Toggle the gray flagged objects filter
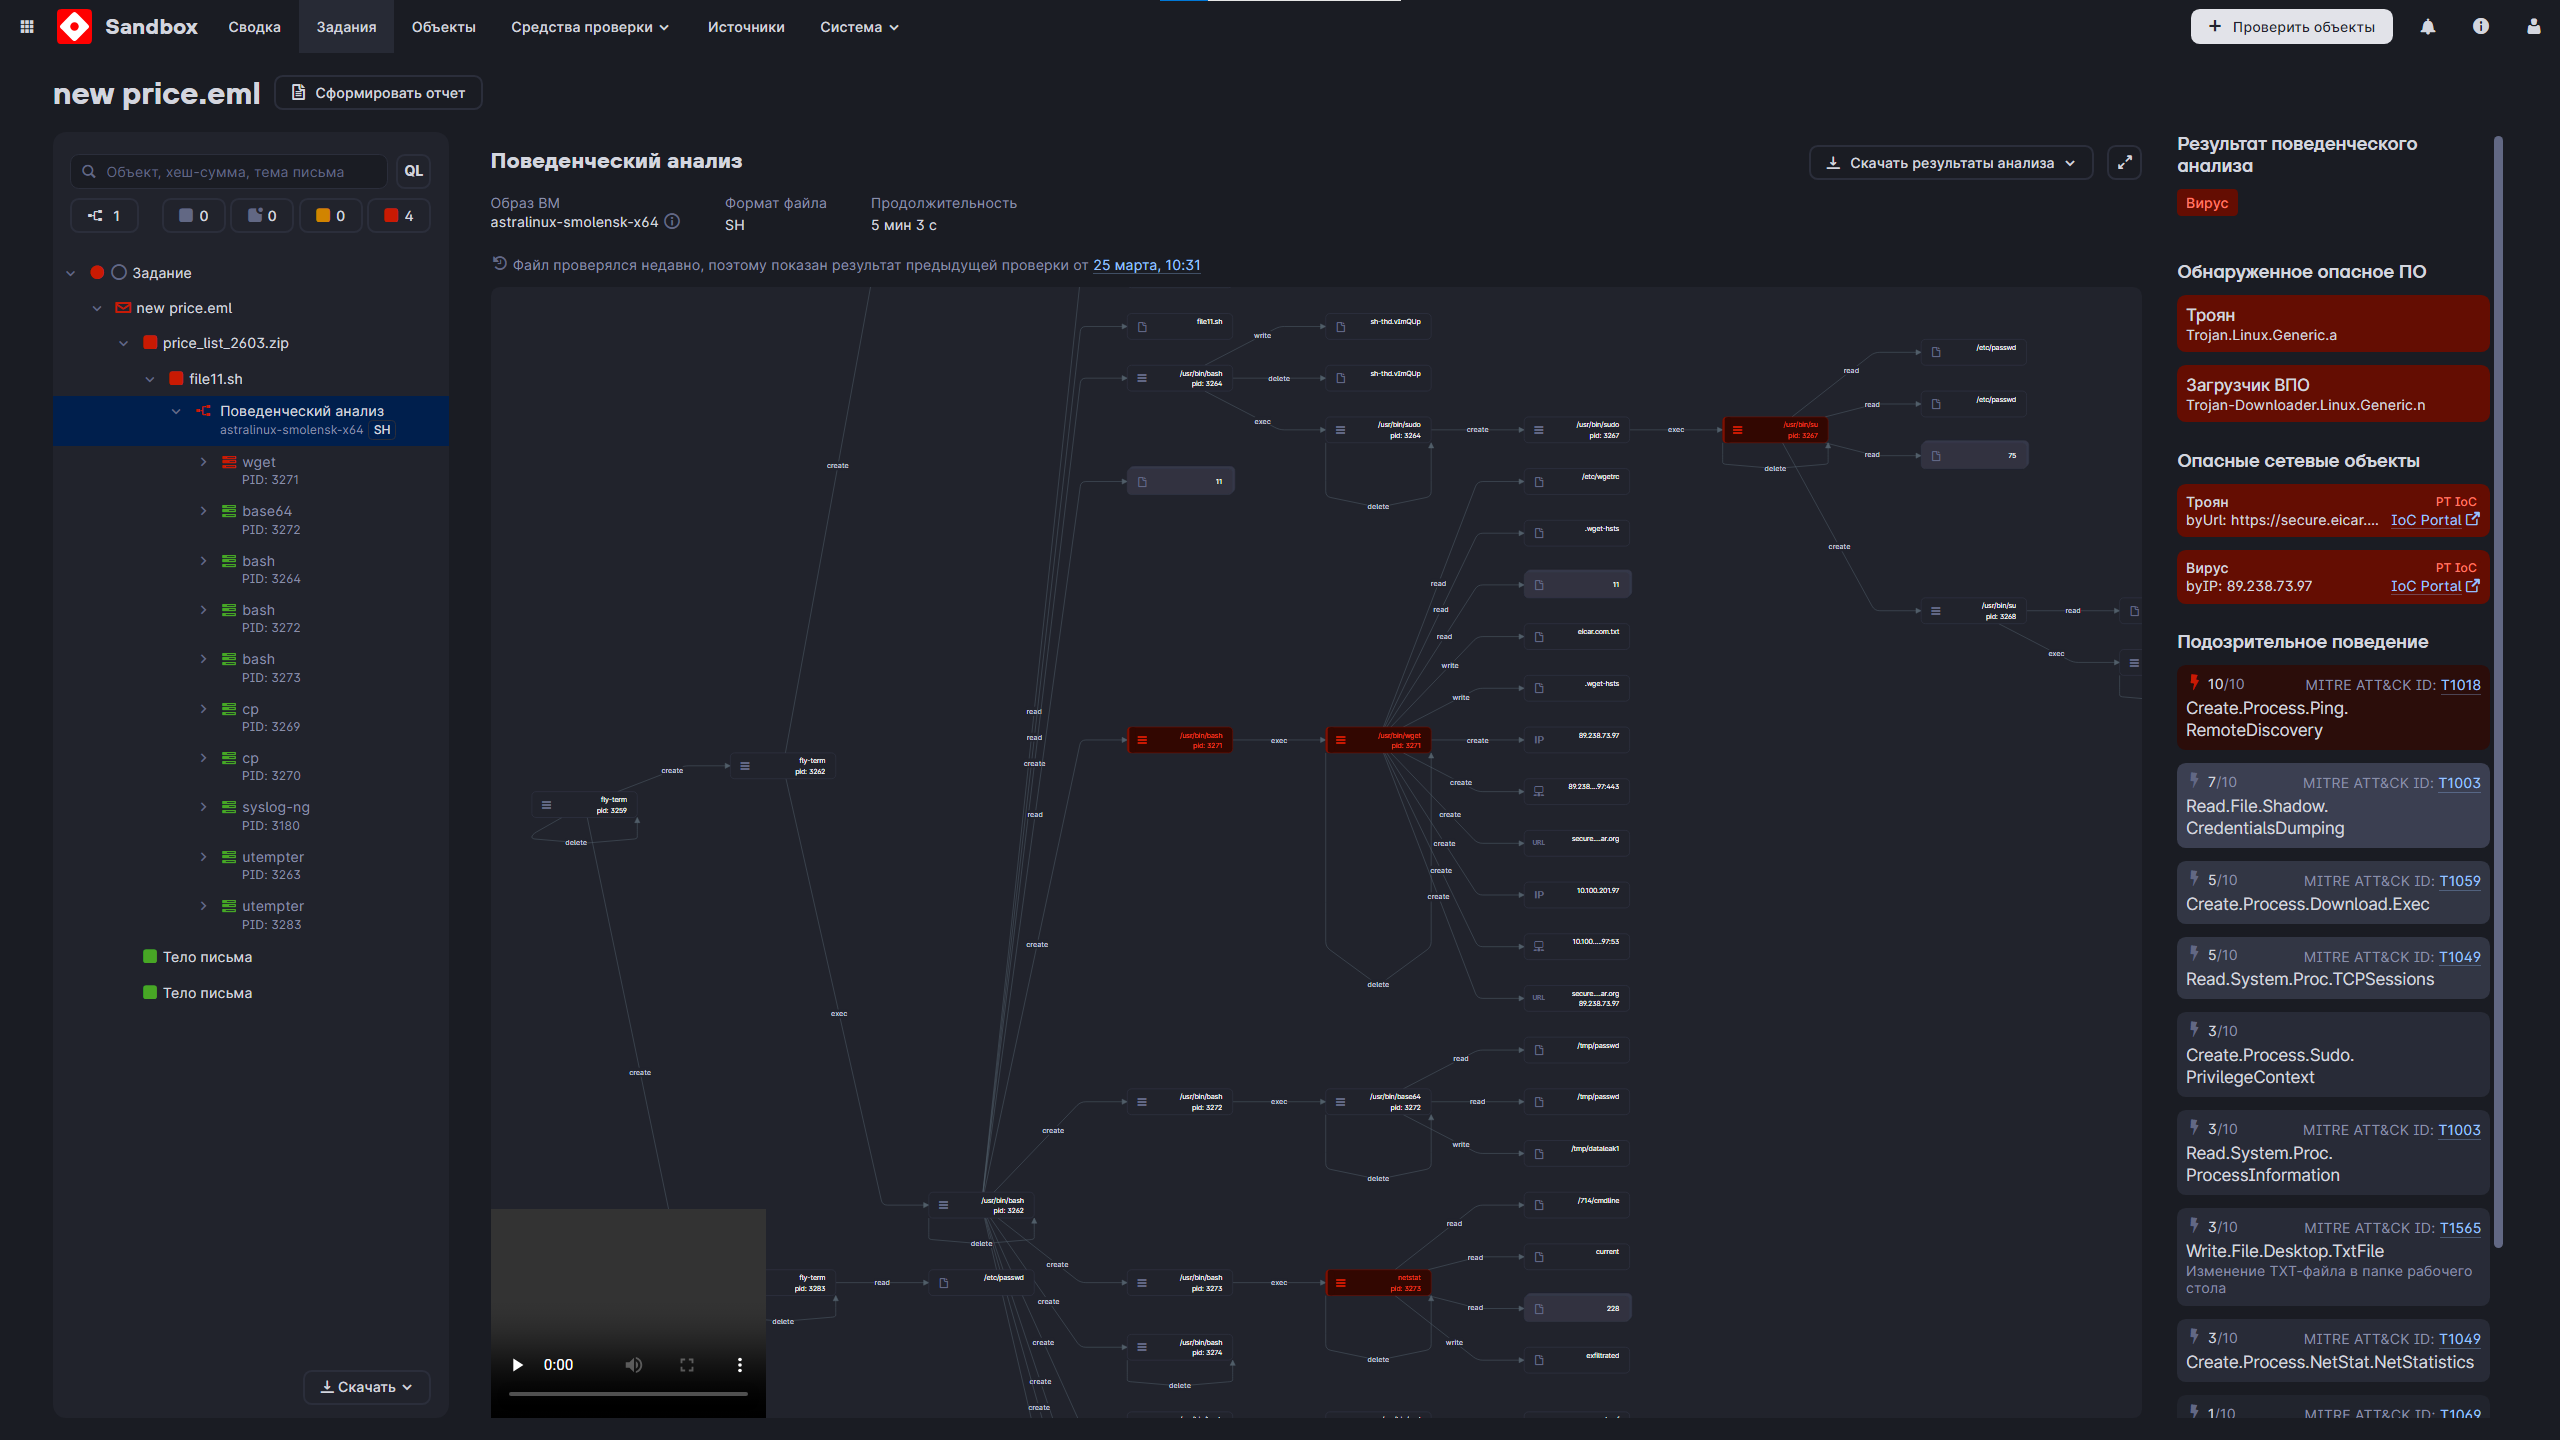 pos(262,216)
